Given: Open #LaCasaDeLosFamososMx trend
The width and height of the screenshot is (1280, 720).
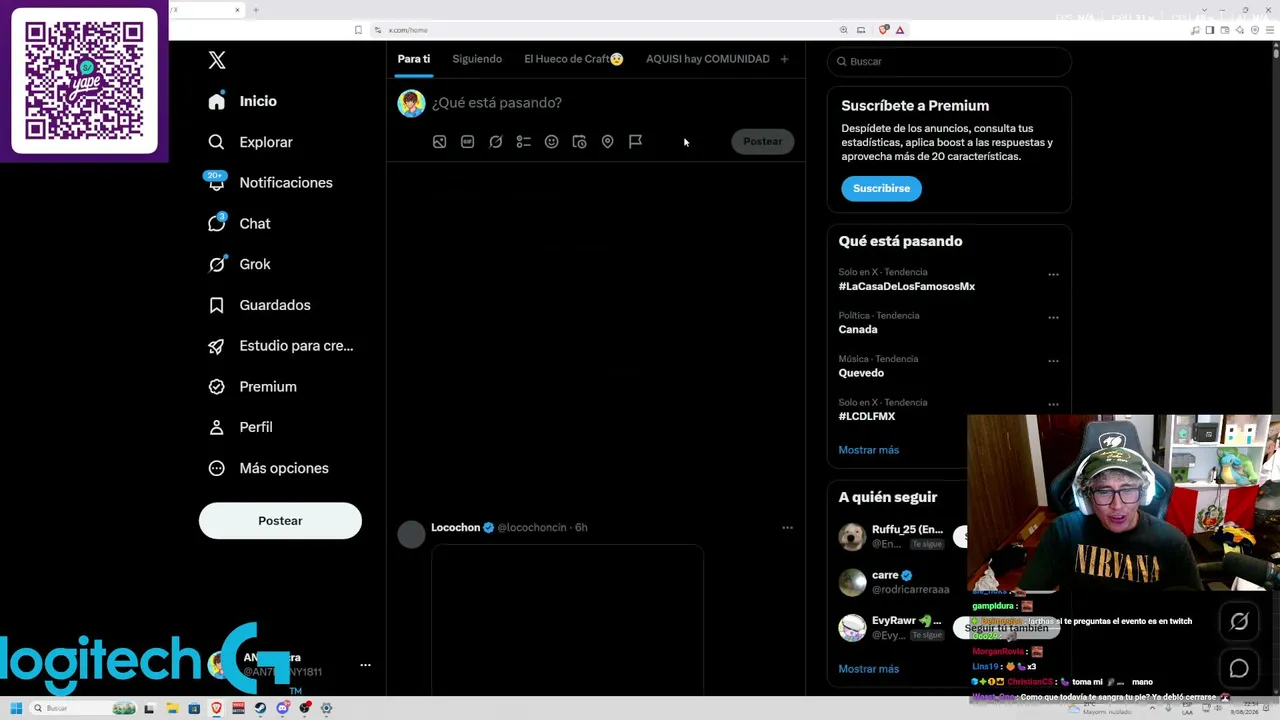Looking at the screenshot, I should coord(907,287).
